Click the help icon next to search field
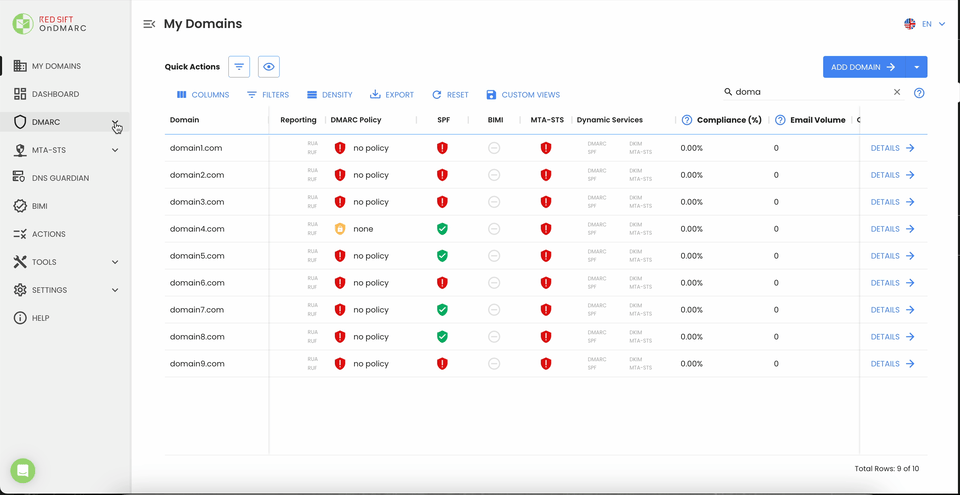Screen dimensions: 960x495 919,93
